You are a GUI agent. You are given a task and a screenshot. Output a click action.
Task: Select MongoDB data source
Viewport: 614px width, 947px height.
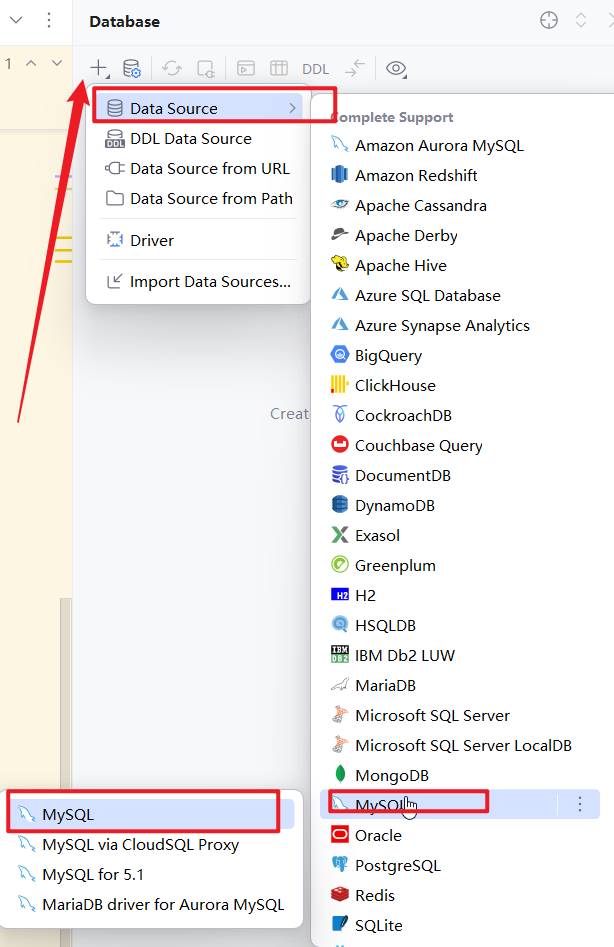point(460,775)
